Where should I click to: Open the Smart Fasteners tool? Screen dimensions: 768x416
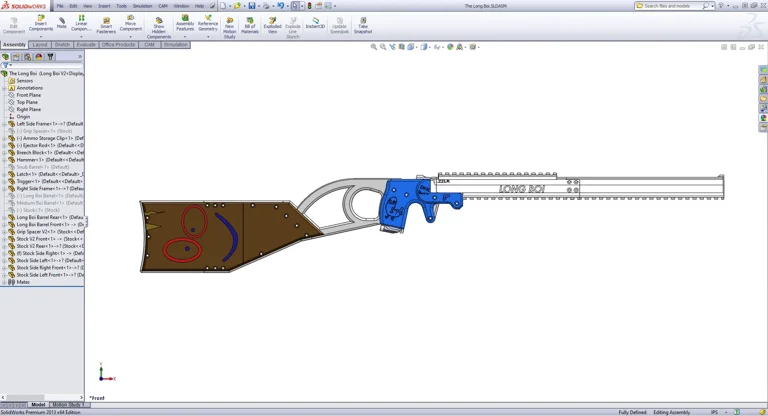(x=106, y=24)
